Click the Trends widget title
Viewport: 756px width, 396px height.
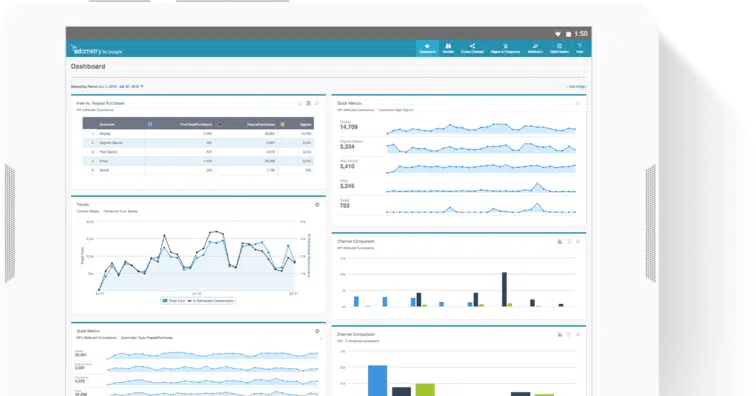[82, 205]
